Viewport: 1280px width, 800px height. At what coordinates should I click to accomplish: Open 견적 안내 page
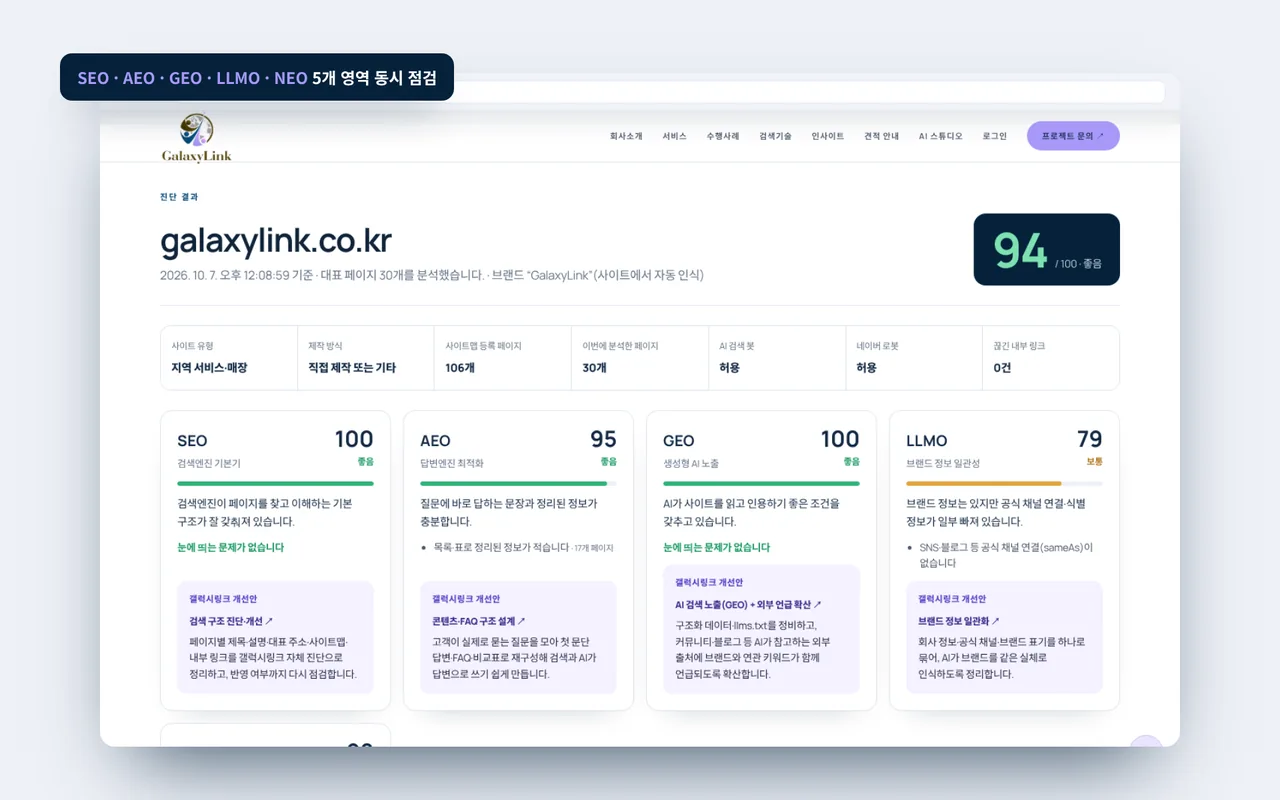[x=881, y=136]
